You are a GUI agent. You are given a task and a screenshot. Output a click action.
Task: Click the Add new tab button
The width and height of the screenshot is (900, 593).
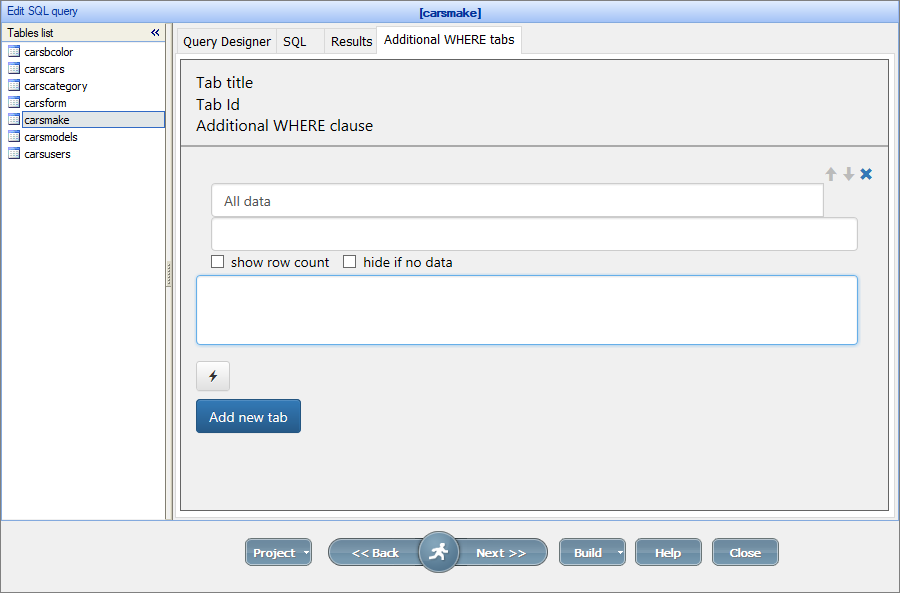click(x=248, y=415)
